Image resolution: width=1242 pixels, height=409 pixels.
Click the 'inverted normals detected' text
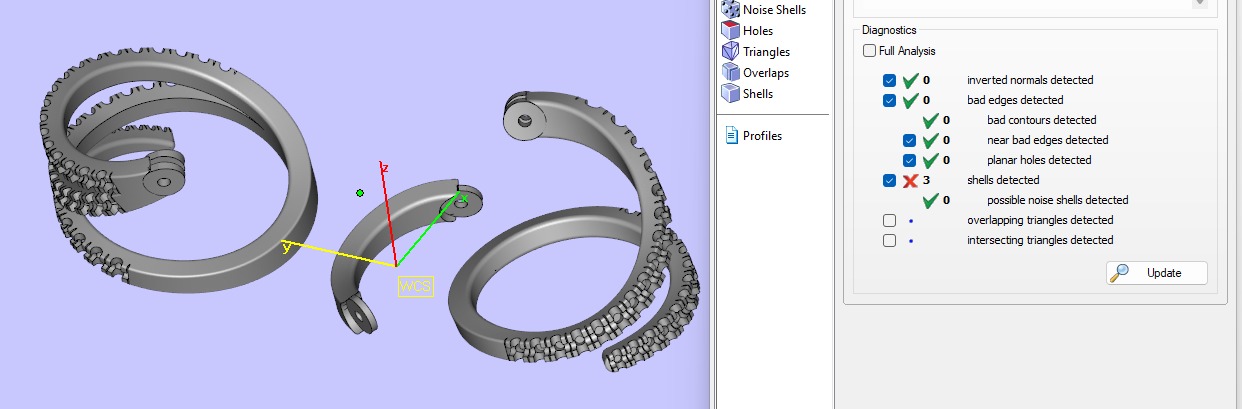coord(1030,80)
